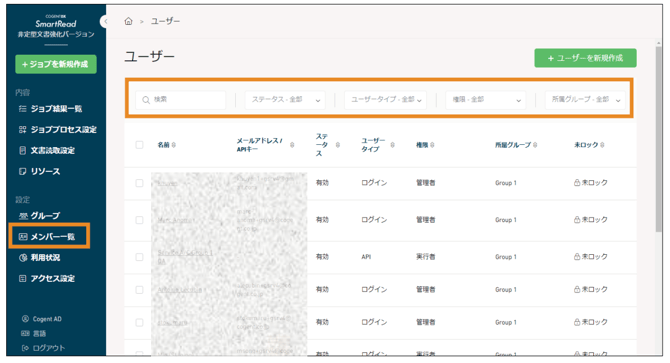The width and height of the screenshot is (670, 363).
Task: Open 権限・全部 filter dropdown
Action: 485,100
